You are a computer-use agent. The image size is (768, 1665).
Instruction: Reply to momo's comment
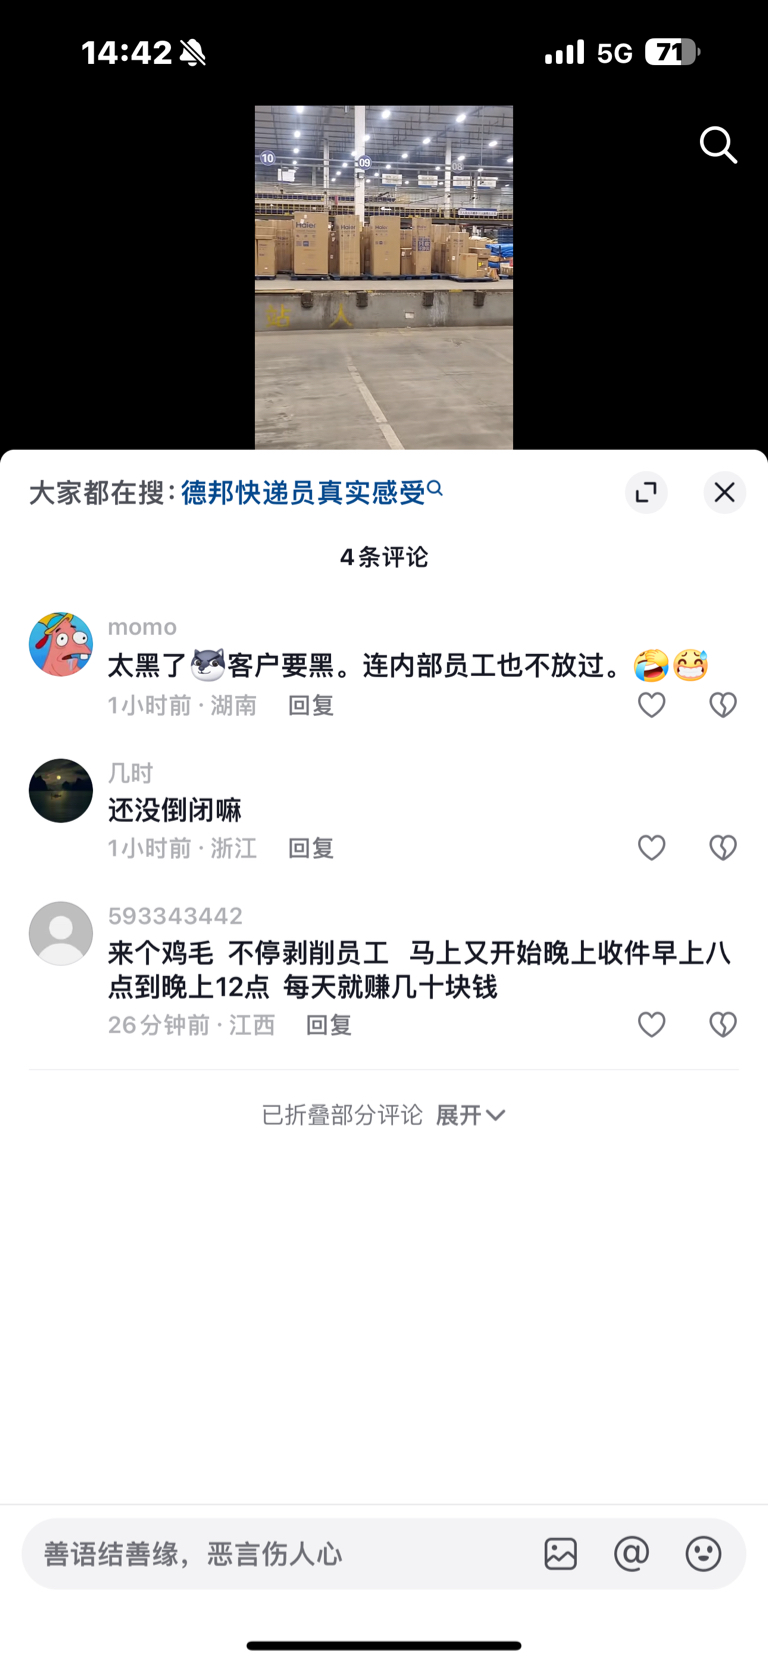click(x=311, y=705)
